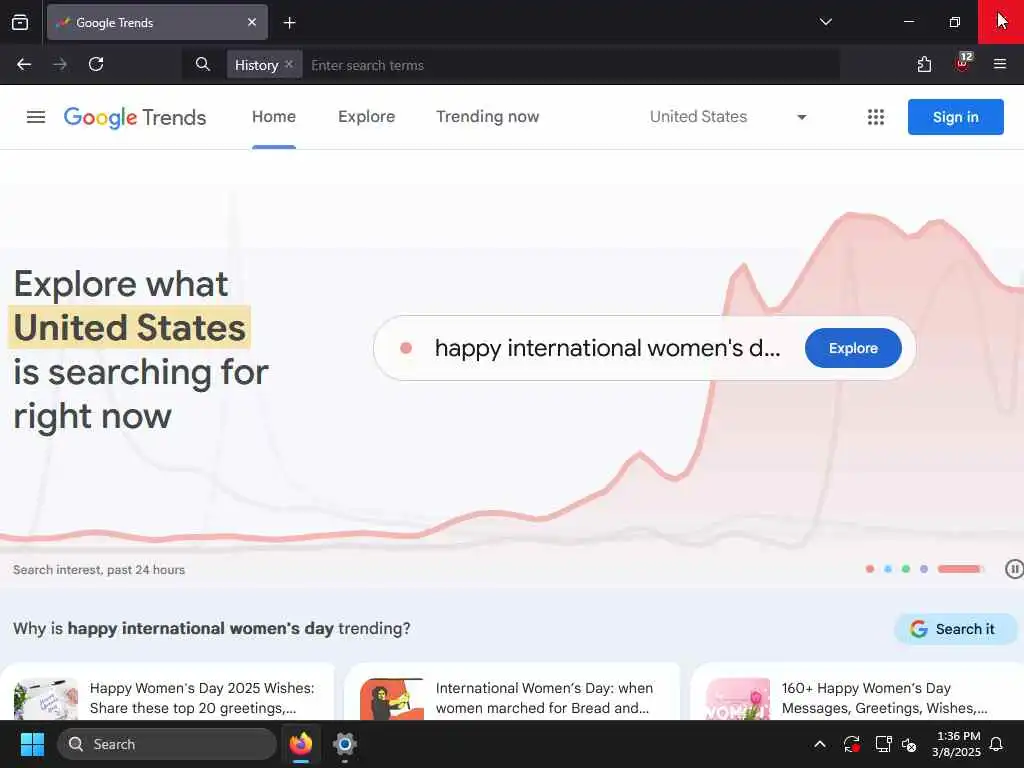Open the browser application menu
The image size is (1024, 768).
pos(1000,64)
